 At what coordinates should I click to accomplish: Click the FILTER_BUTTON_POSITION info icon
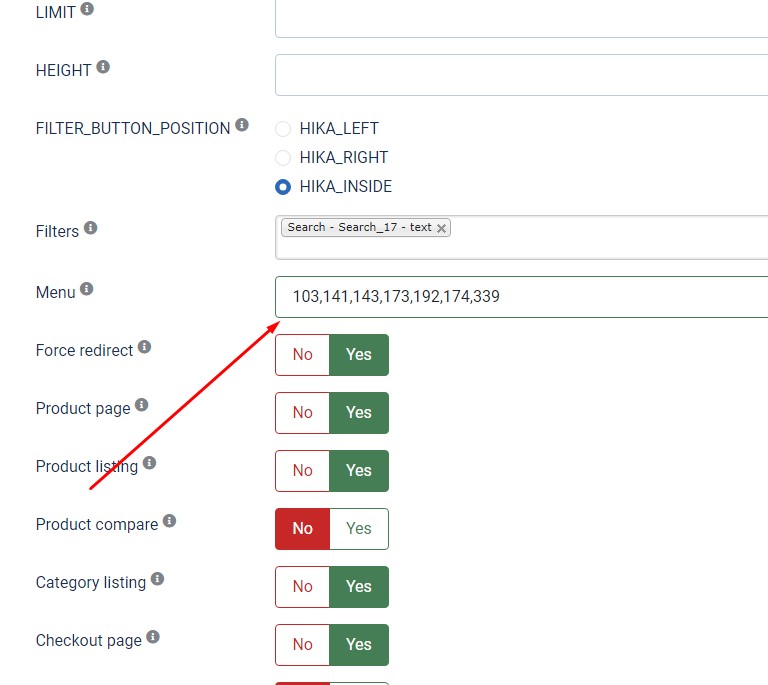pyautogui.click(x=241, y=126)
